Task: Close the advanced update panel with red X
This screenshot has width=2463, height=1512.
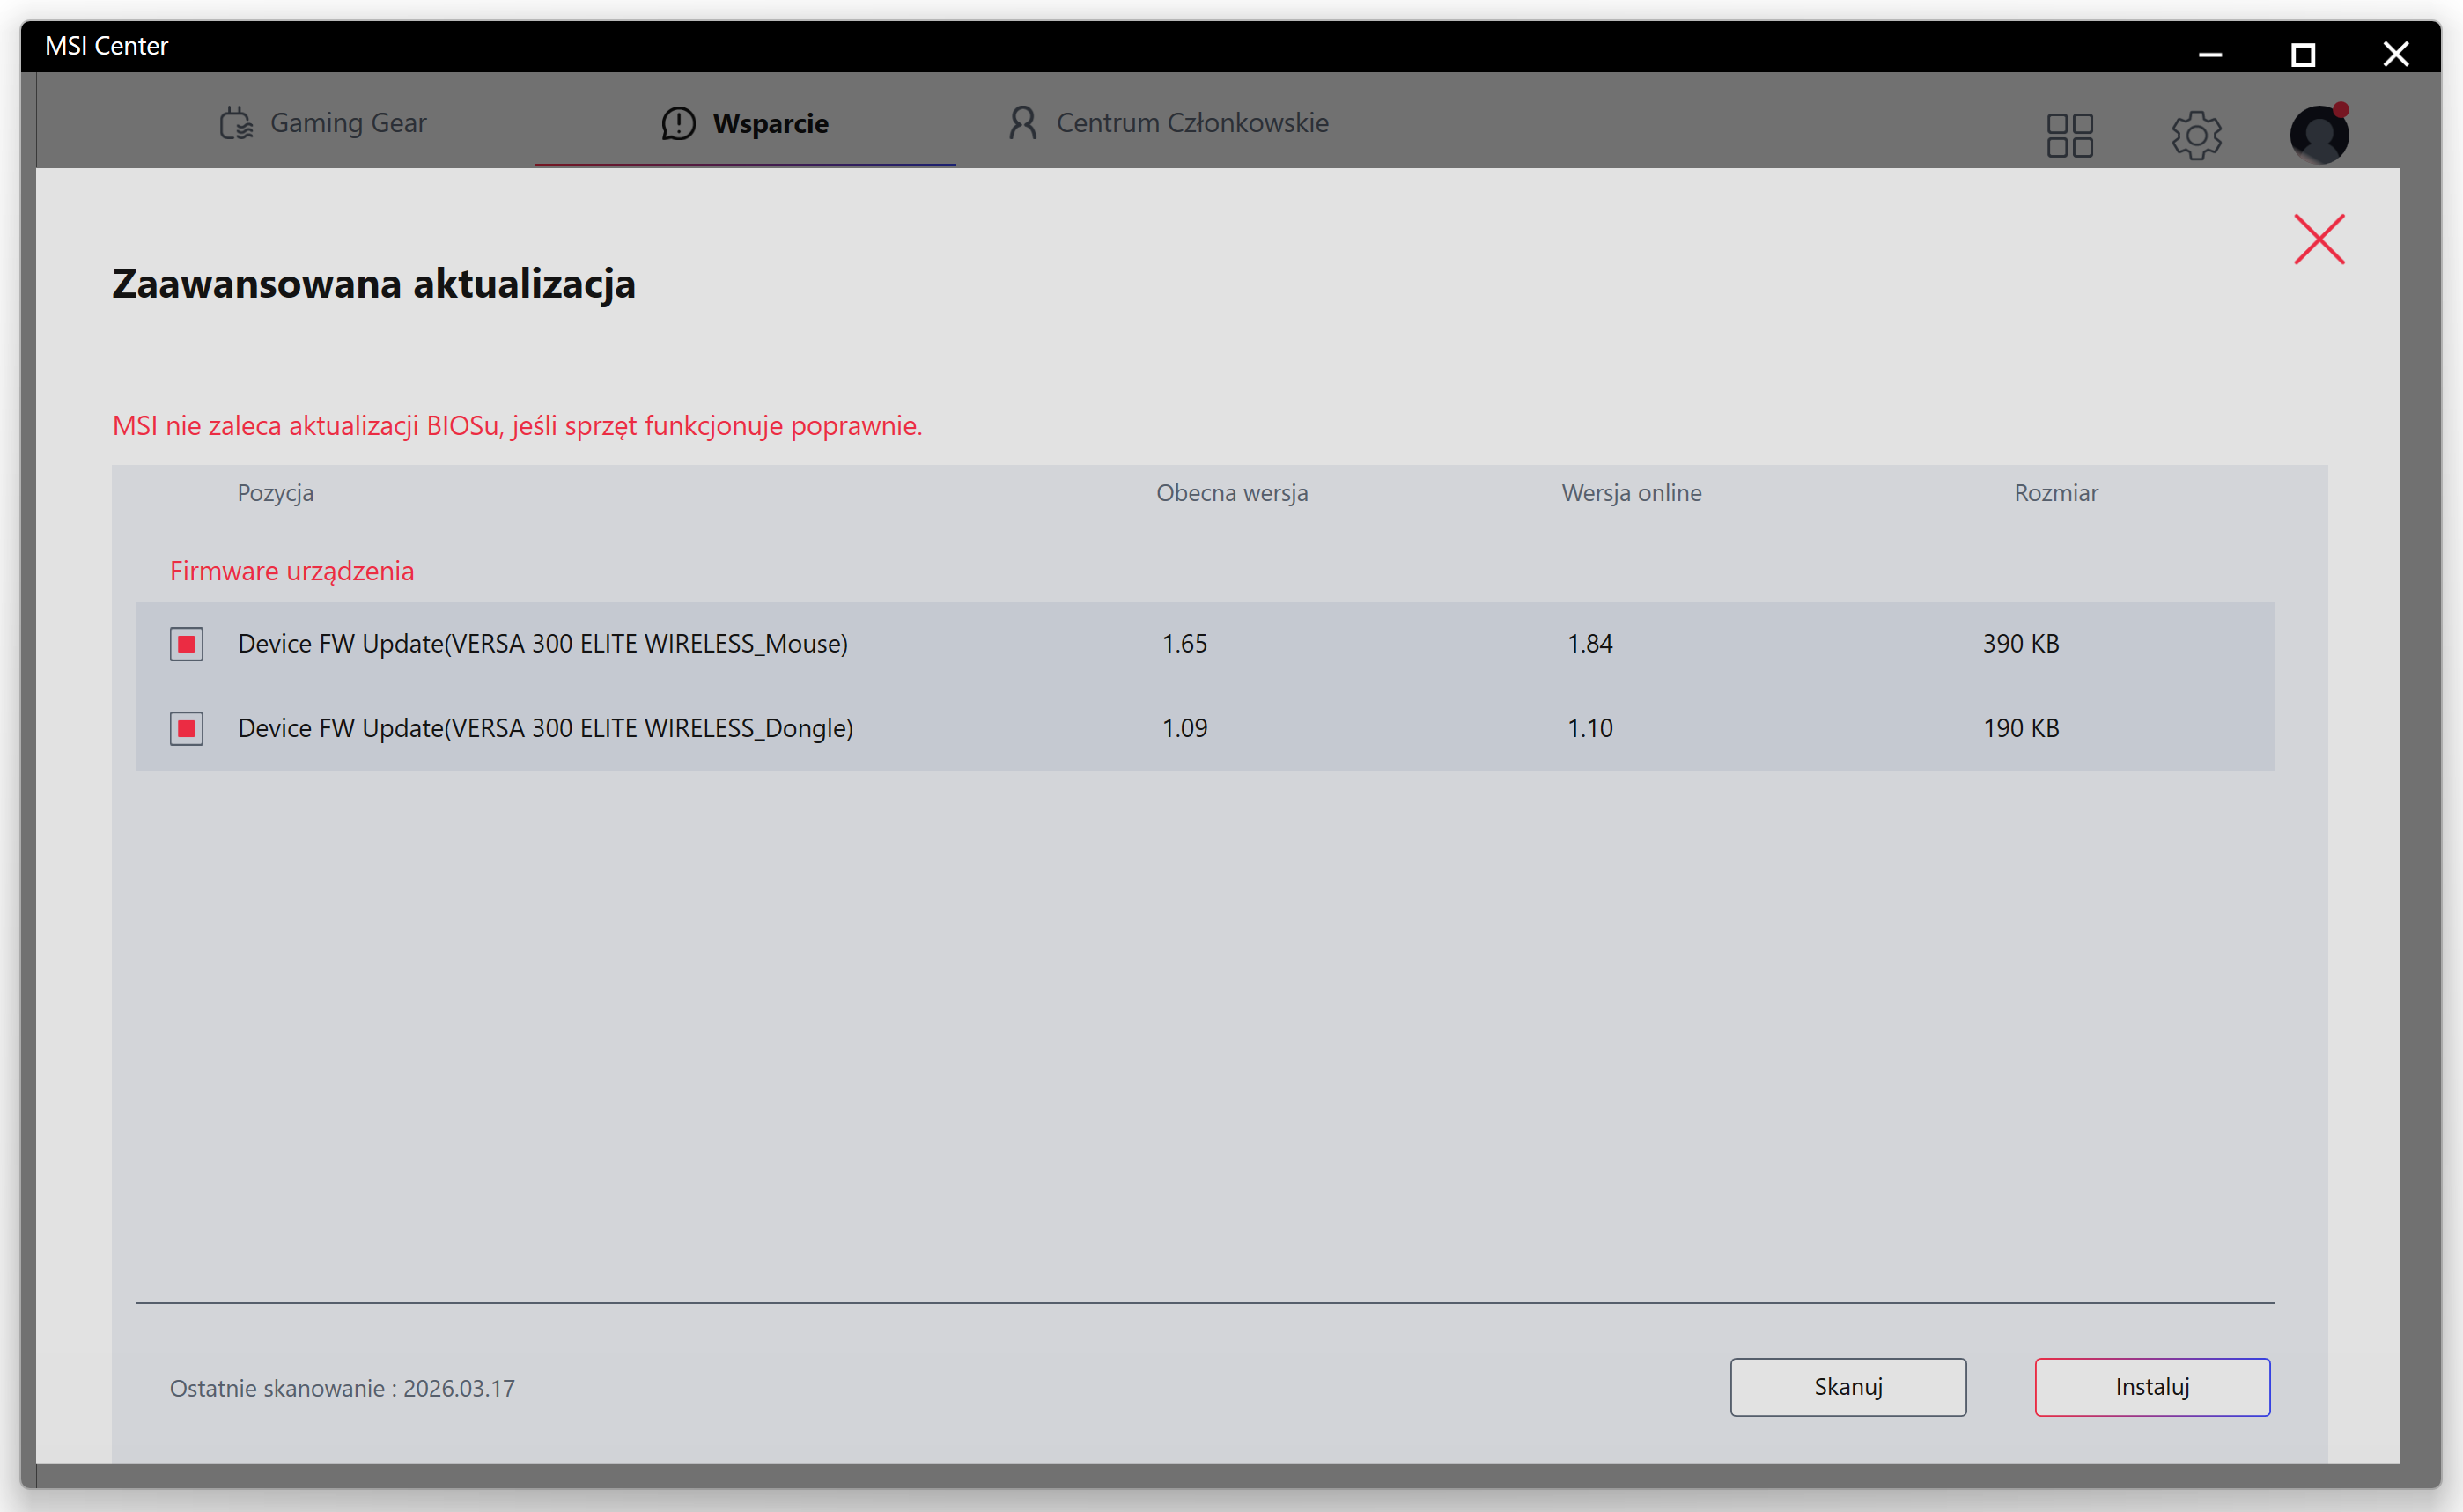Action: [2318, 240]
